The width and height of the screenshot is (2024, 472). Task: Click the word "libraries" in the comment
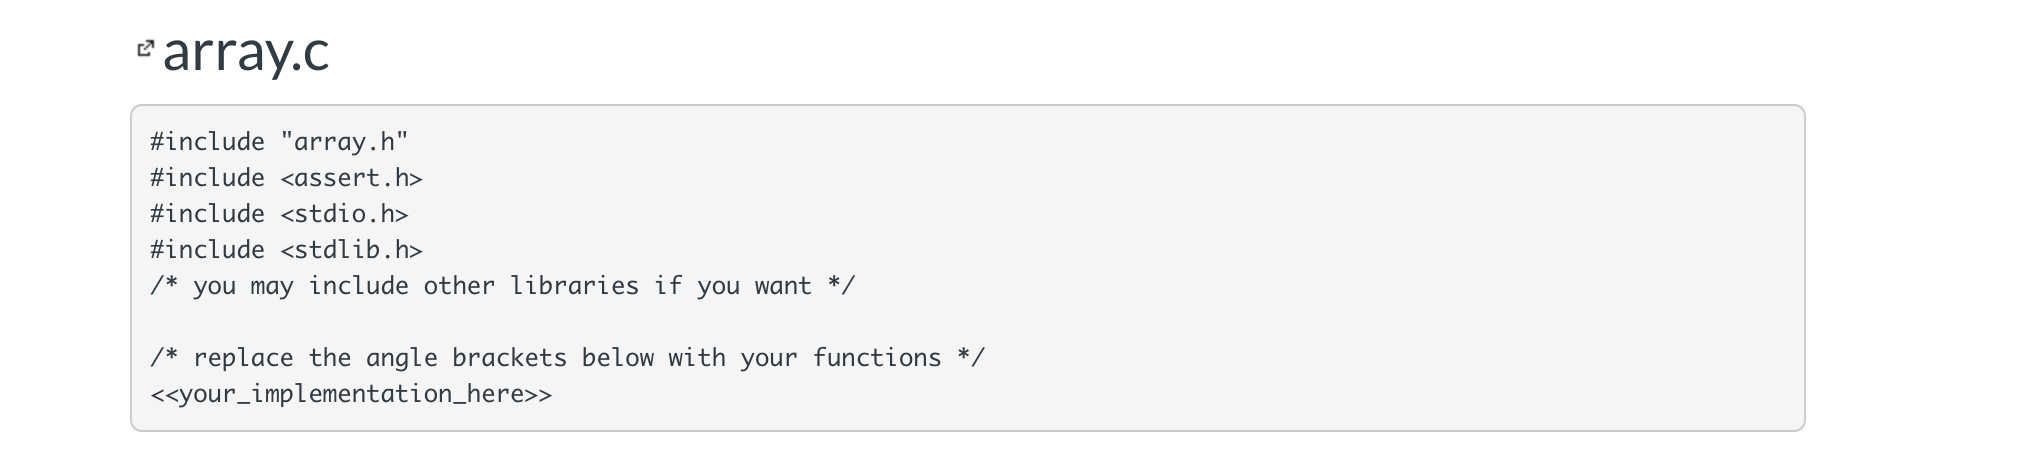(574, 286)
